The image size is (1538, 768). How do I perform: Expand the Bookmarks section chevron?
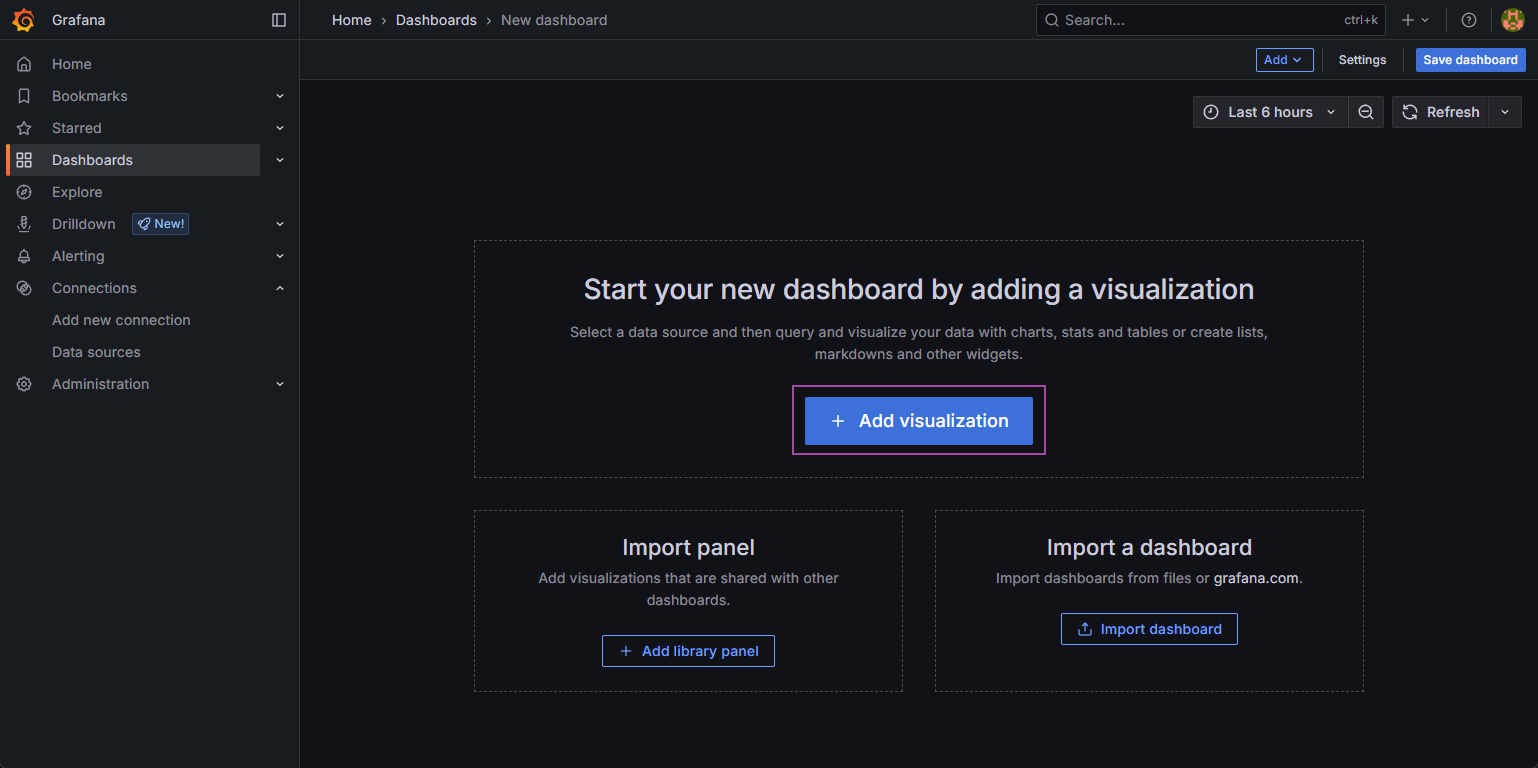coord(280,96)
